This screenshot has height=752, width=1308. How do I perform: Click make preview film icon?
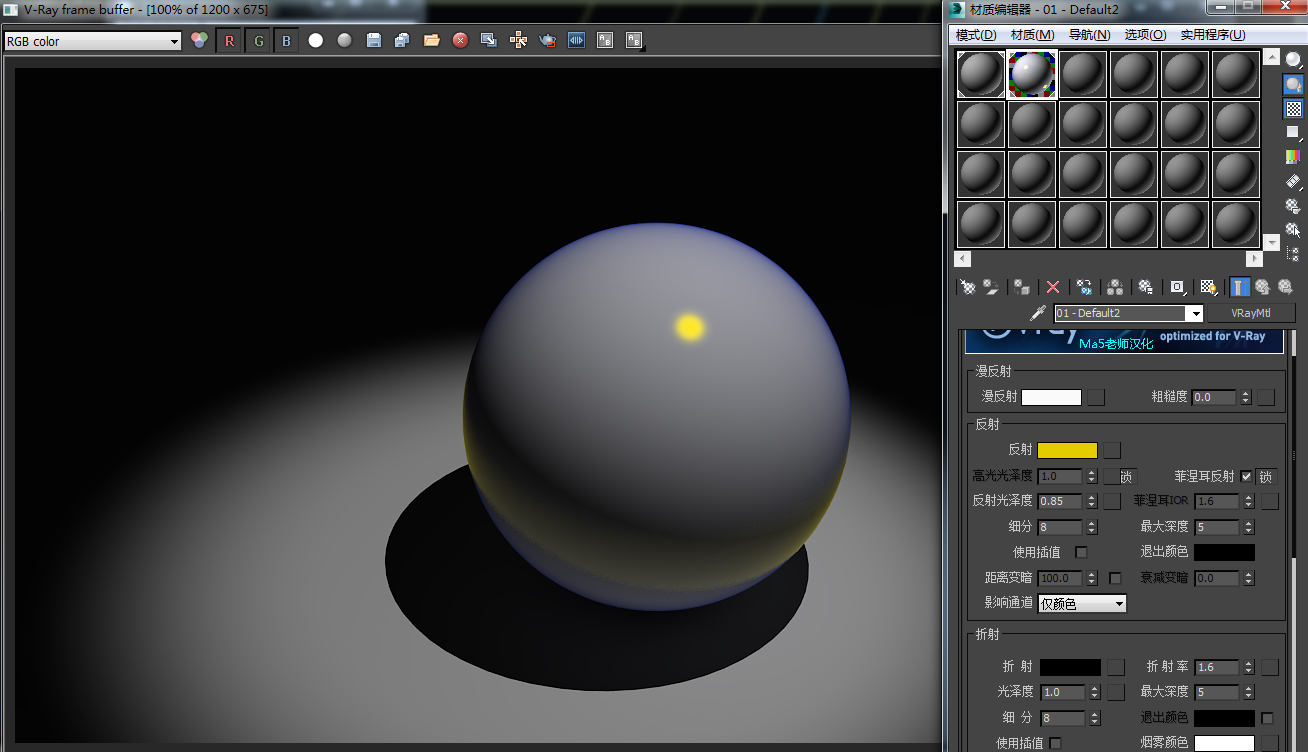point(1293,181)
